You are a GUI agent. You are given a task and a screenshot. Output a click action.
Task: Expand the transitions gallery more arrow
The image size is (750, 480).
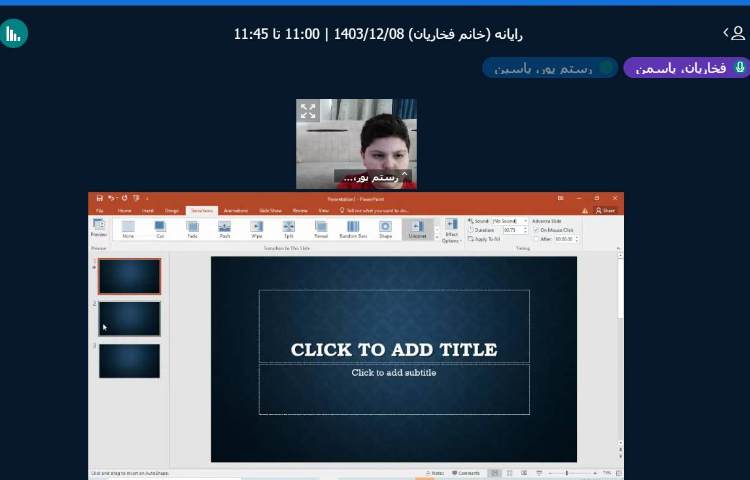tap(436, 238)
